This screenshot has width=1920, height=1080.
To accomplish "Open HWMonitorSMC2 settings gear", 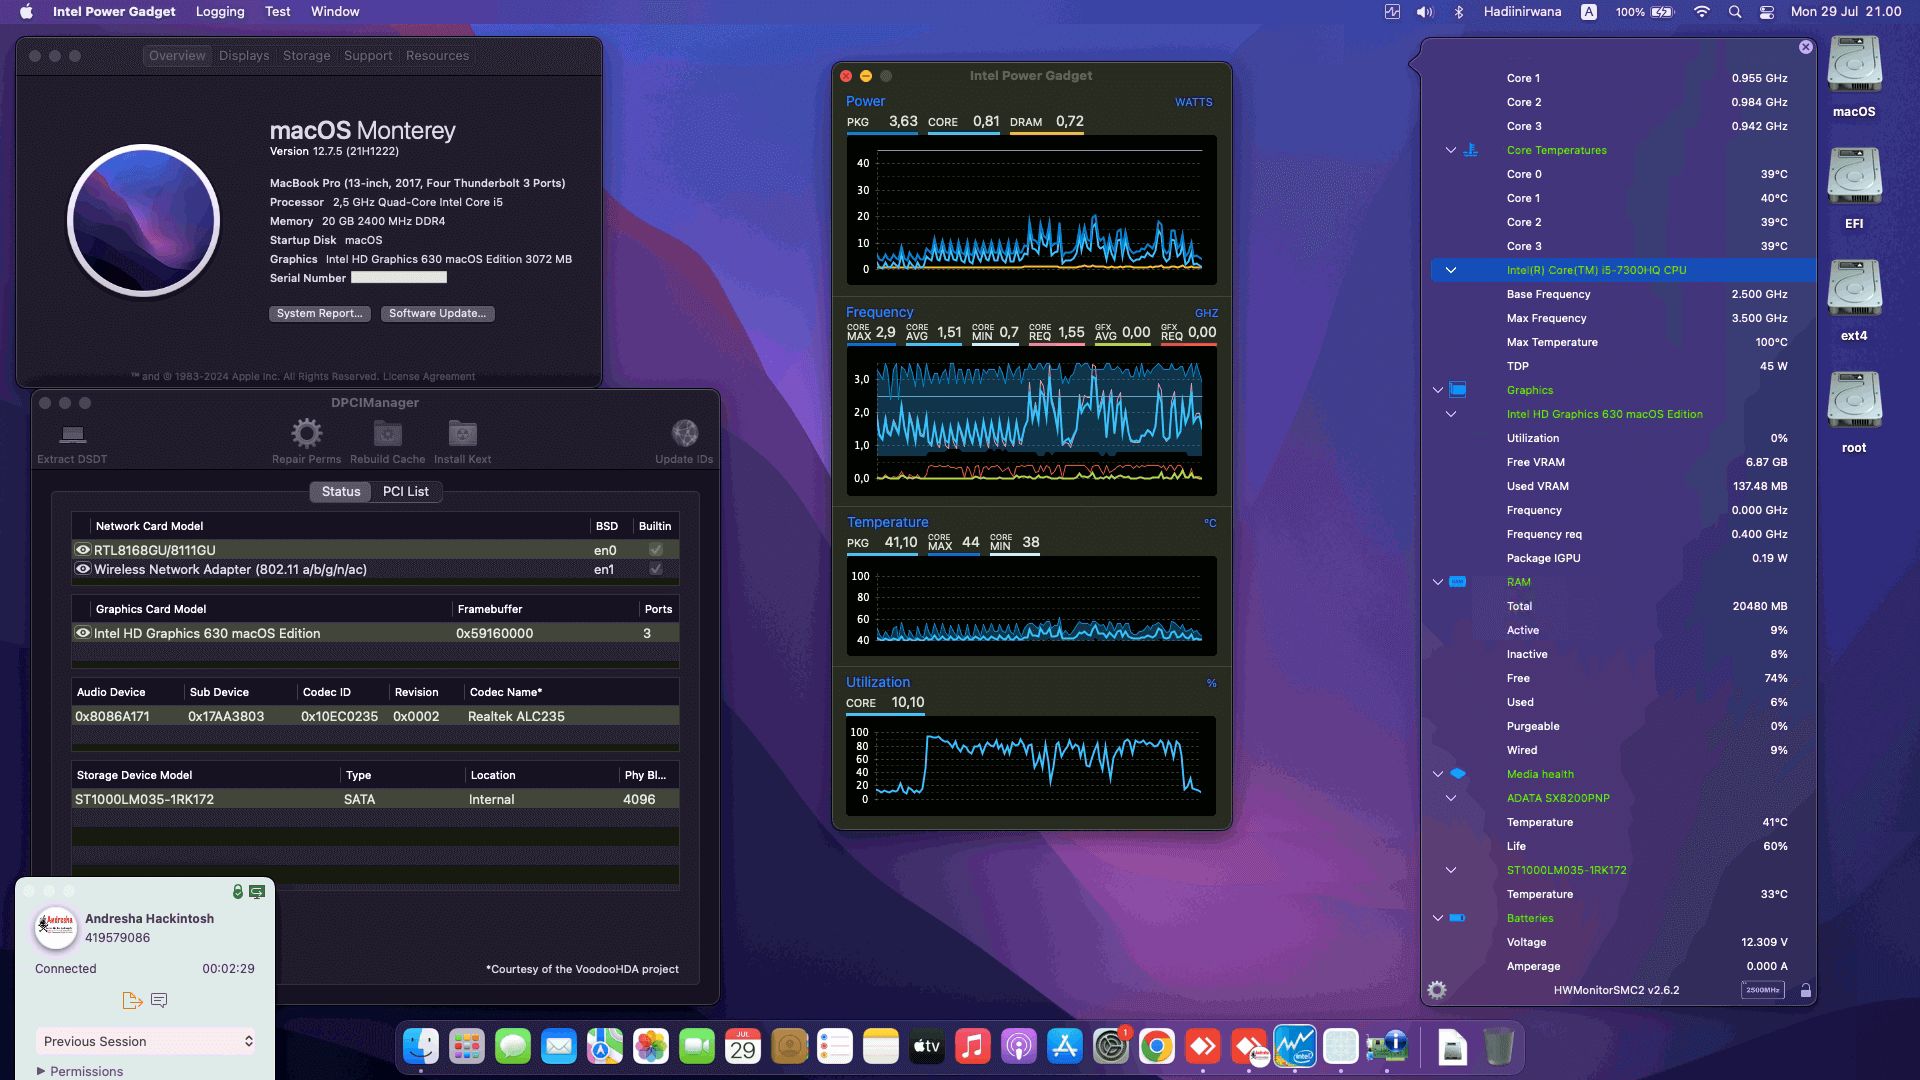I will click(1437, 990).
